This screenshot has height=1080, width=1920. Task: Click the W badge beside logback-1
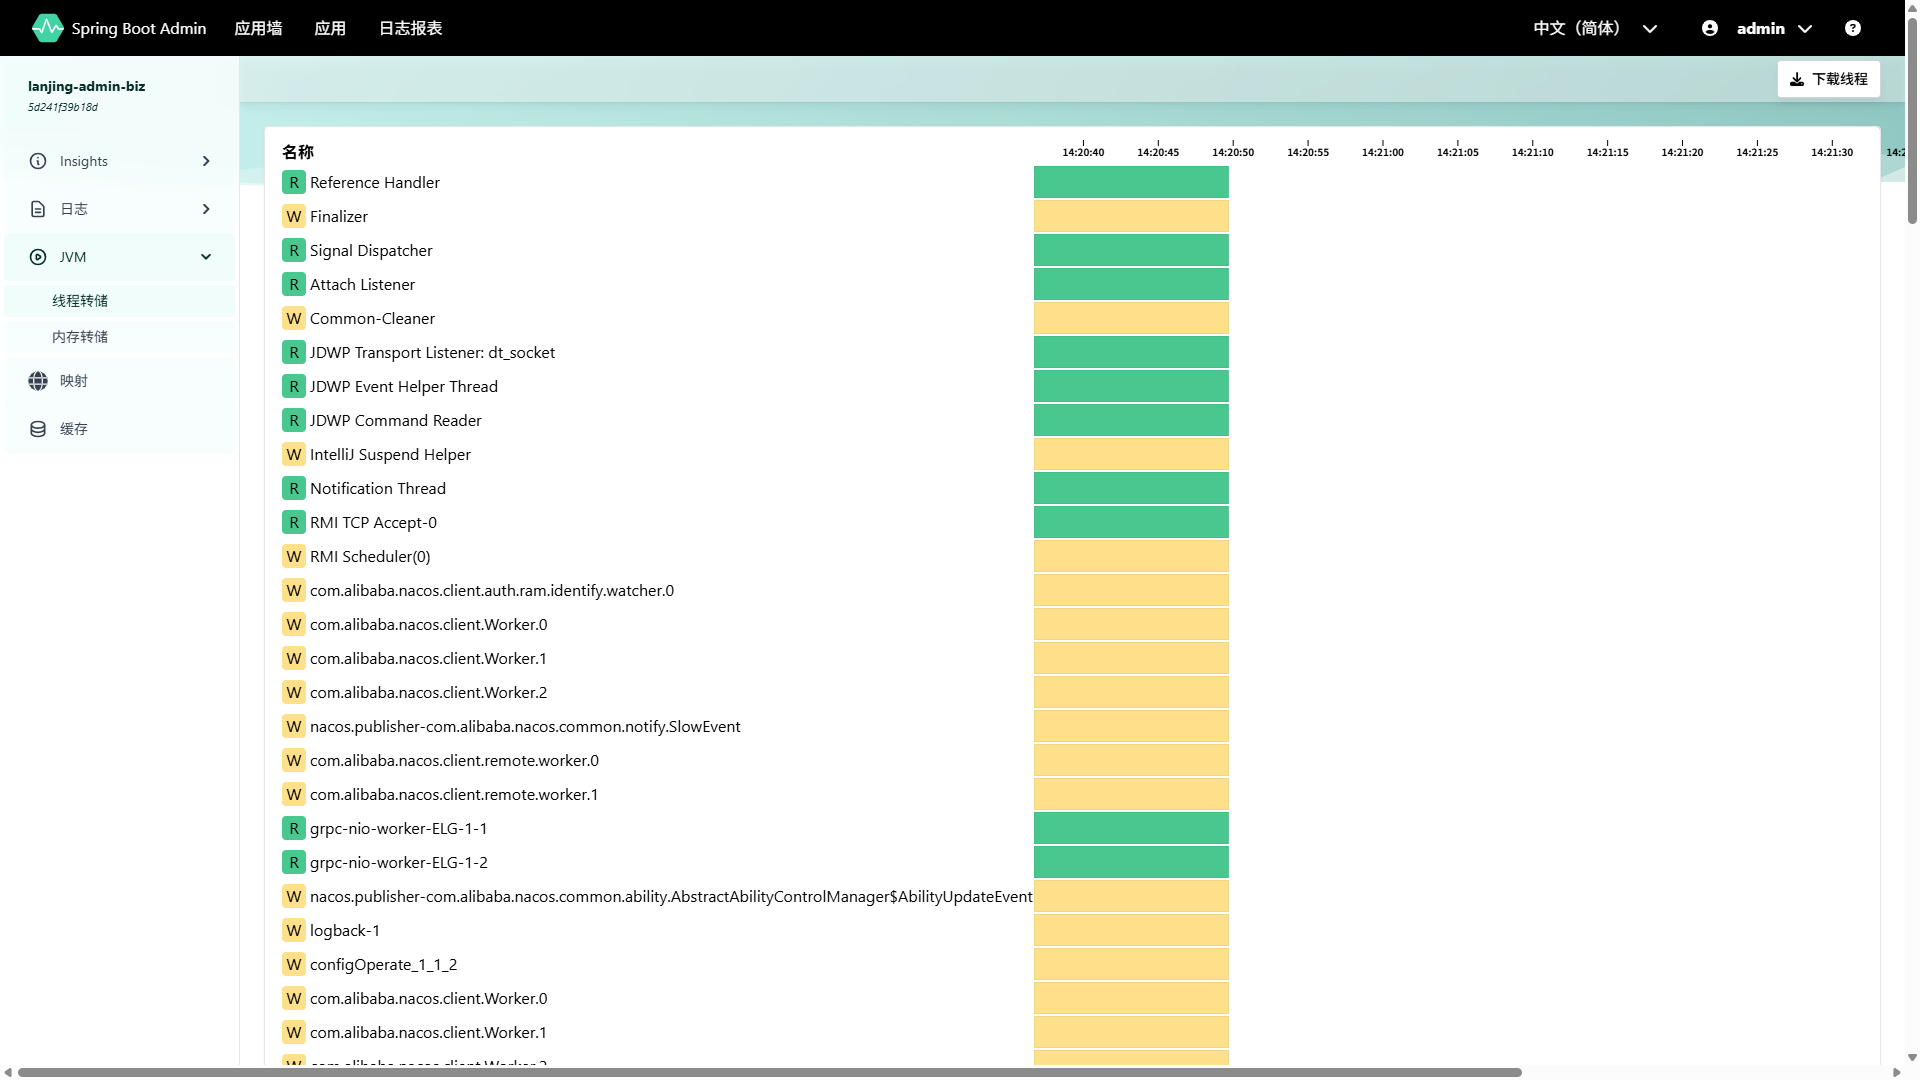pos(293,930)
